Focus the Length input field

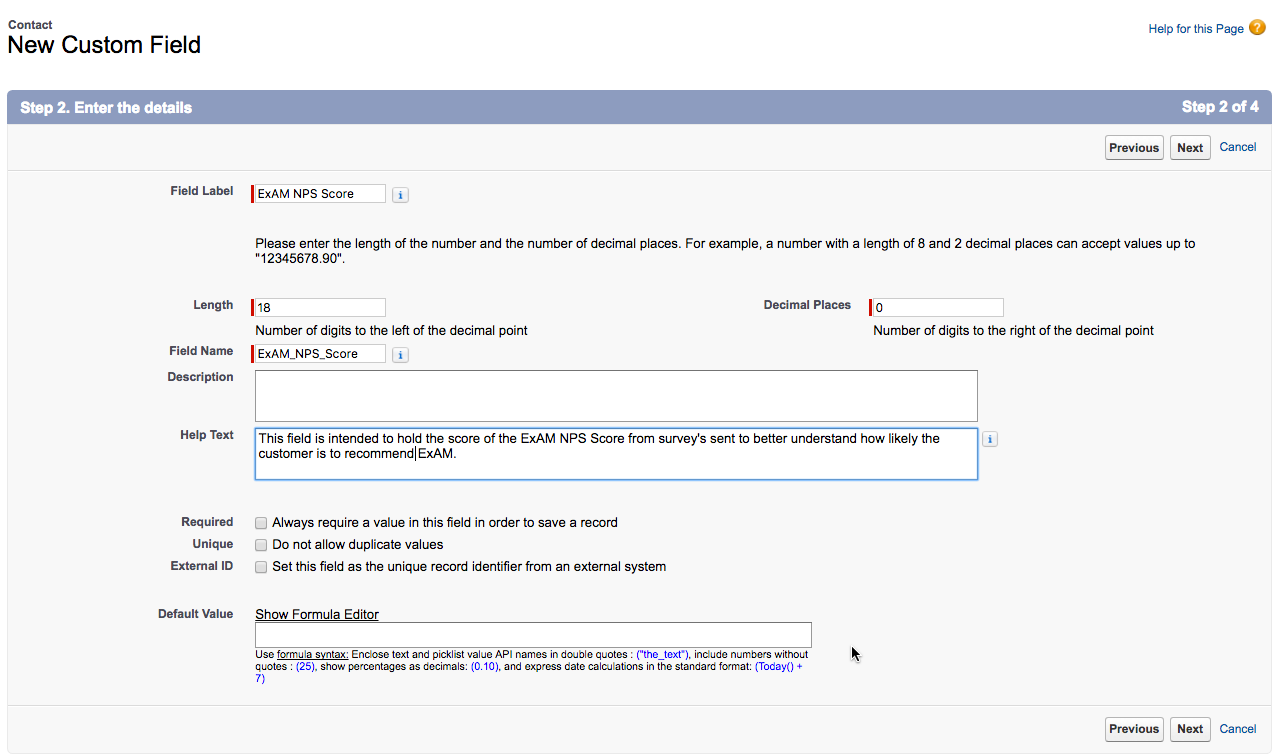tap(320, 308)
